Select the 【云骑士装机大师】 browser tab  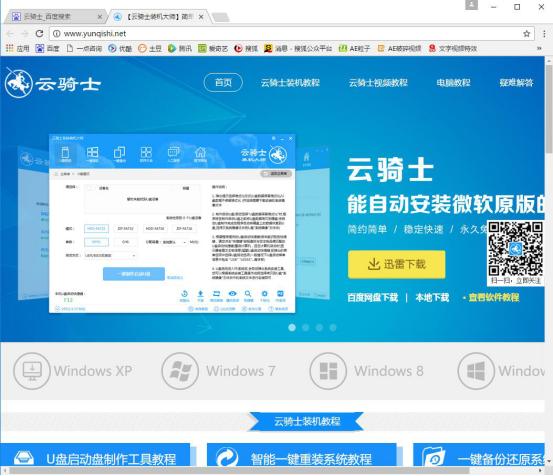click(159, 17)
